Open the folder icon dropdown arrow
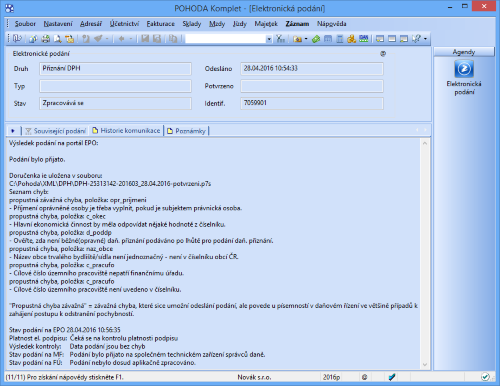500x386 pixels. [306, 39]
